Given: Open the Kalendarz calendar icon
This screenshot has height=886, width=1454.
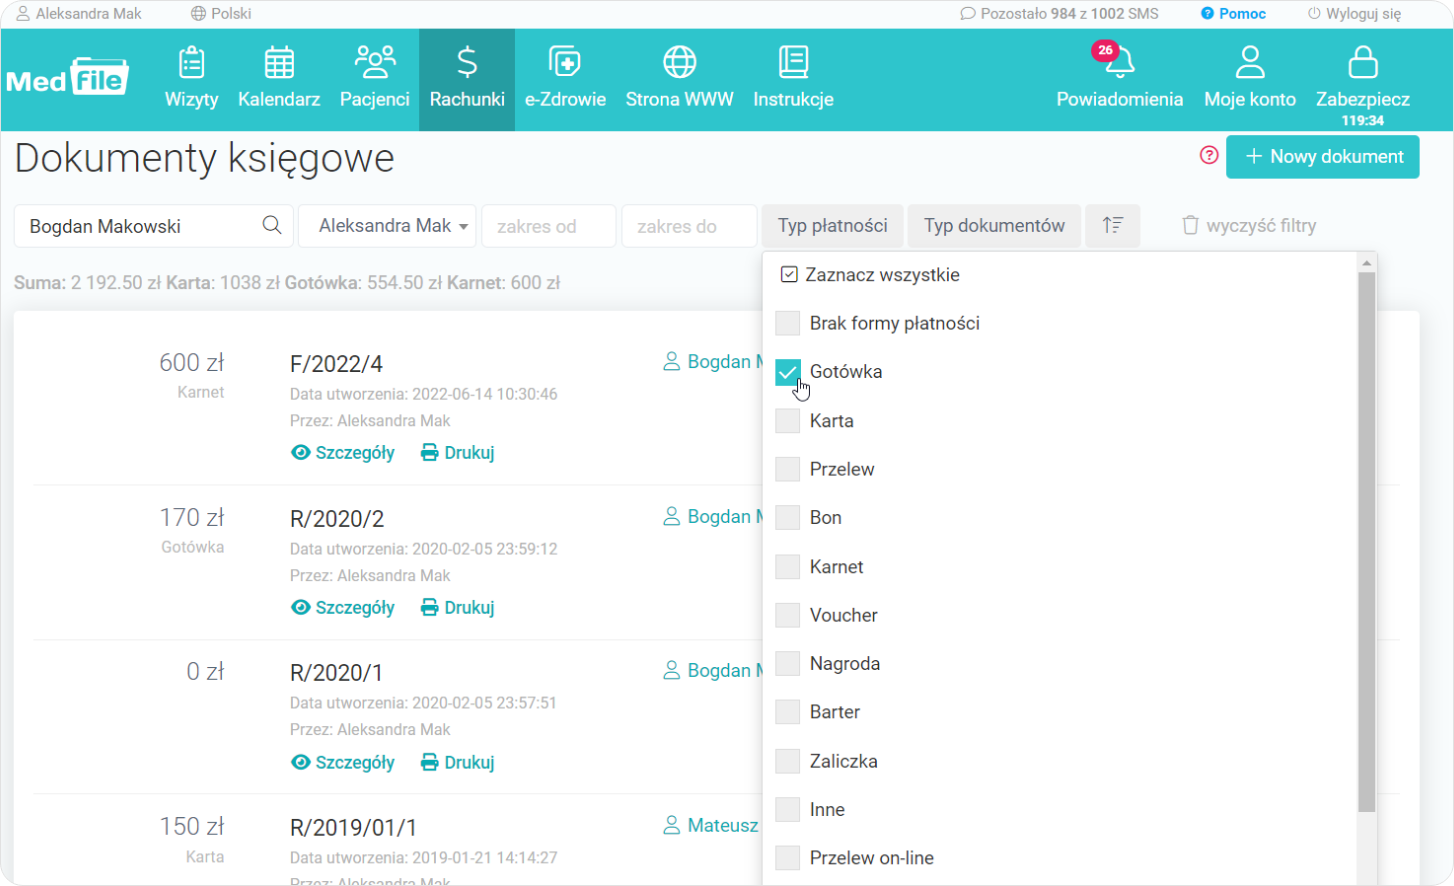Looking at the screenshot, I should (279, 63).
